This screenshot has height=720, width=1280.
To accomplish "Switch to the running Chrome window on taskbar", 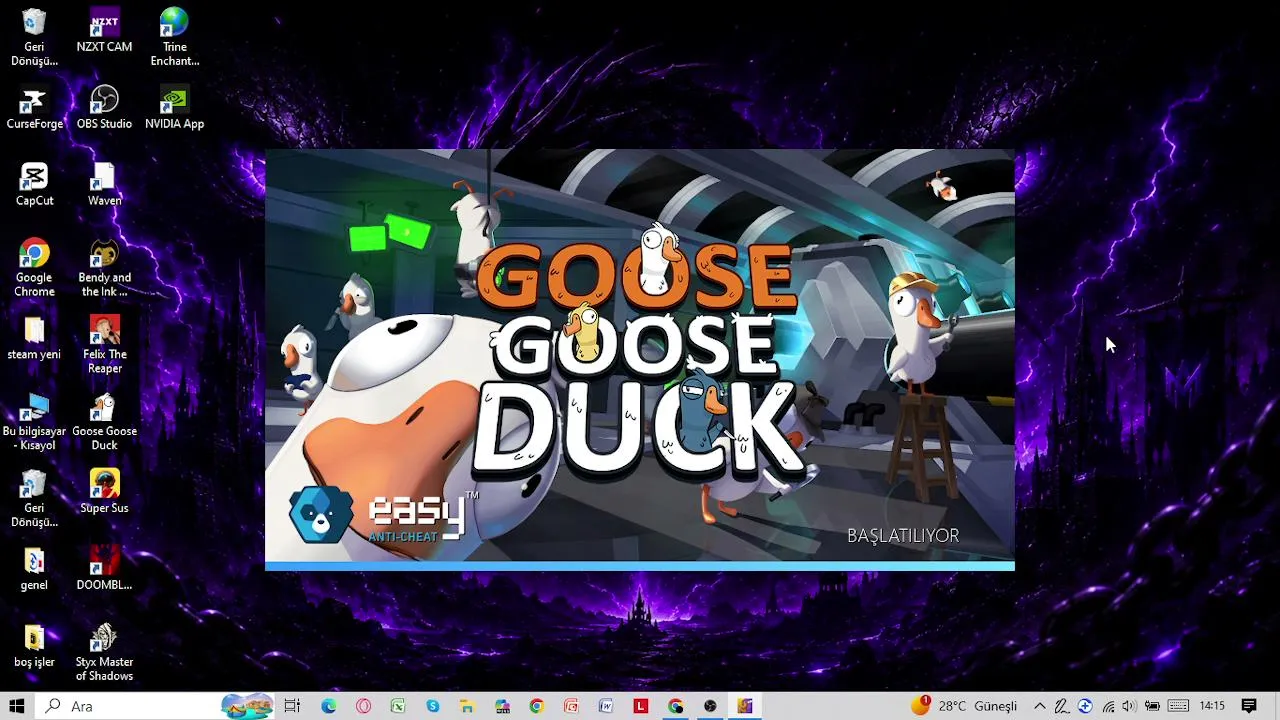I will click(x=676, y=706).
